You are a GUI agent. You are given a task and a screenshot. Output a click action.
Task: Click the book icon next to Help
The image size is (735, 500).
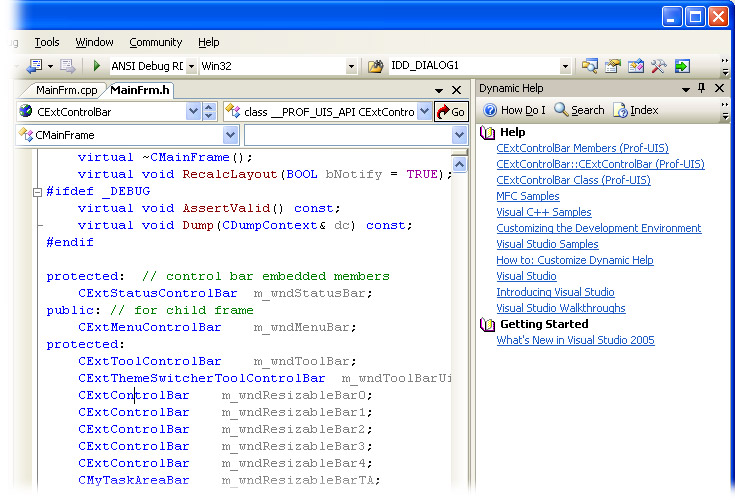488,133
